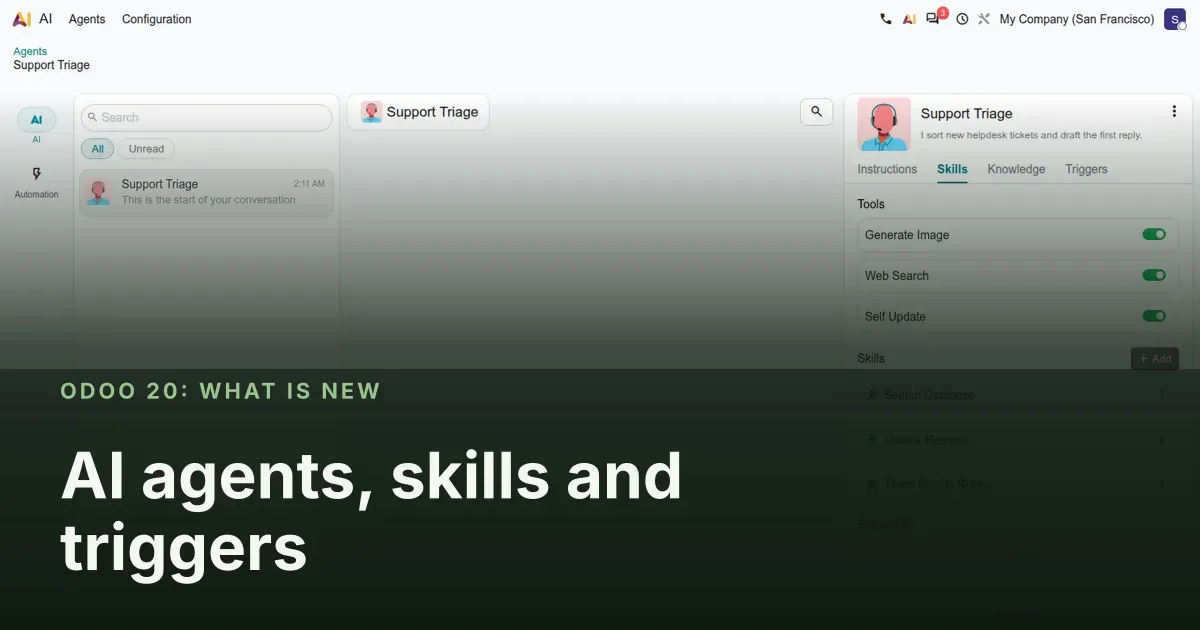Select the Unread conversations filter
The image size is (1200, 630).
pyautogui.click(x=146, y=149)
